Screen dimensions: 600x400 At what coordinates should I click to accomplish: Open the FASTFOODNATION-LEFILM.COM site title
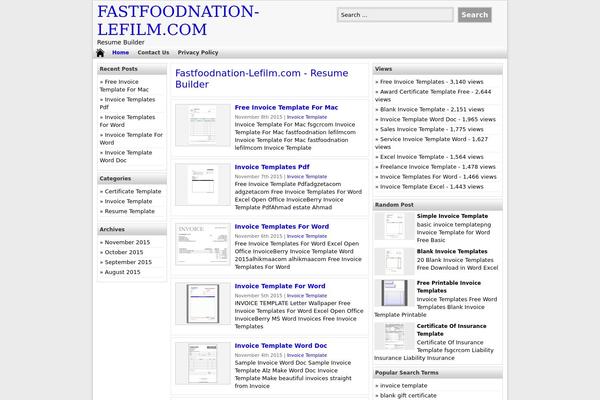[x=178, y=20]
